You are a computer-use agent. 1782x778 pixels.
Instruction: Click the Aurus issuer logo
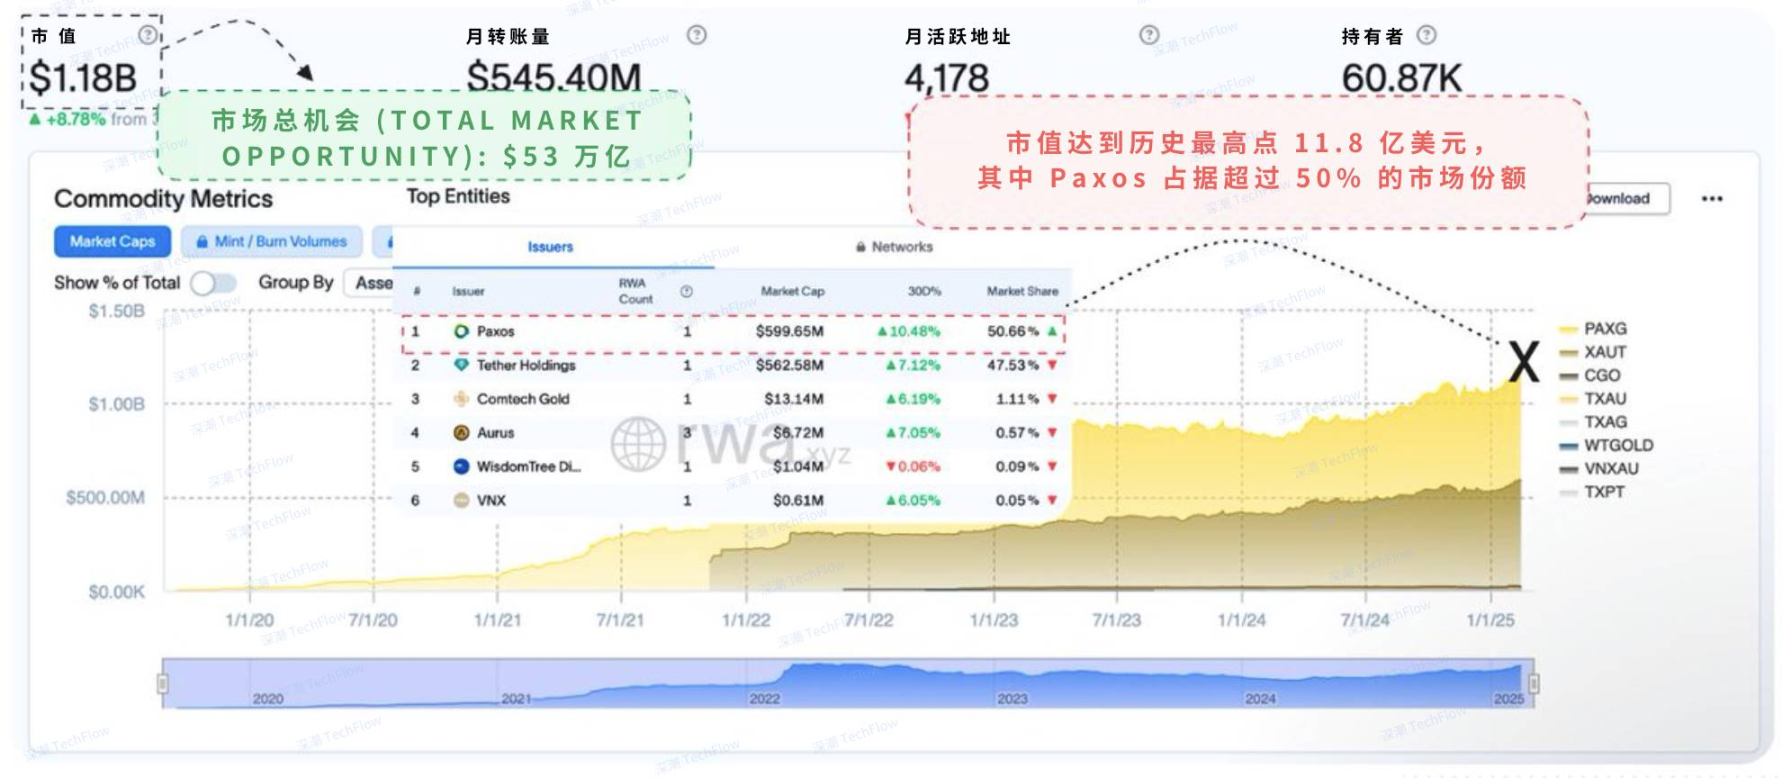coord(461,433)
